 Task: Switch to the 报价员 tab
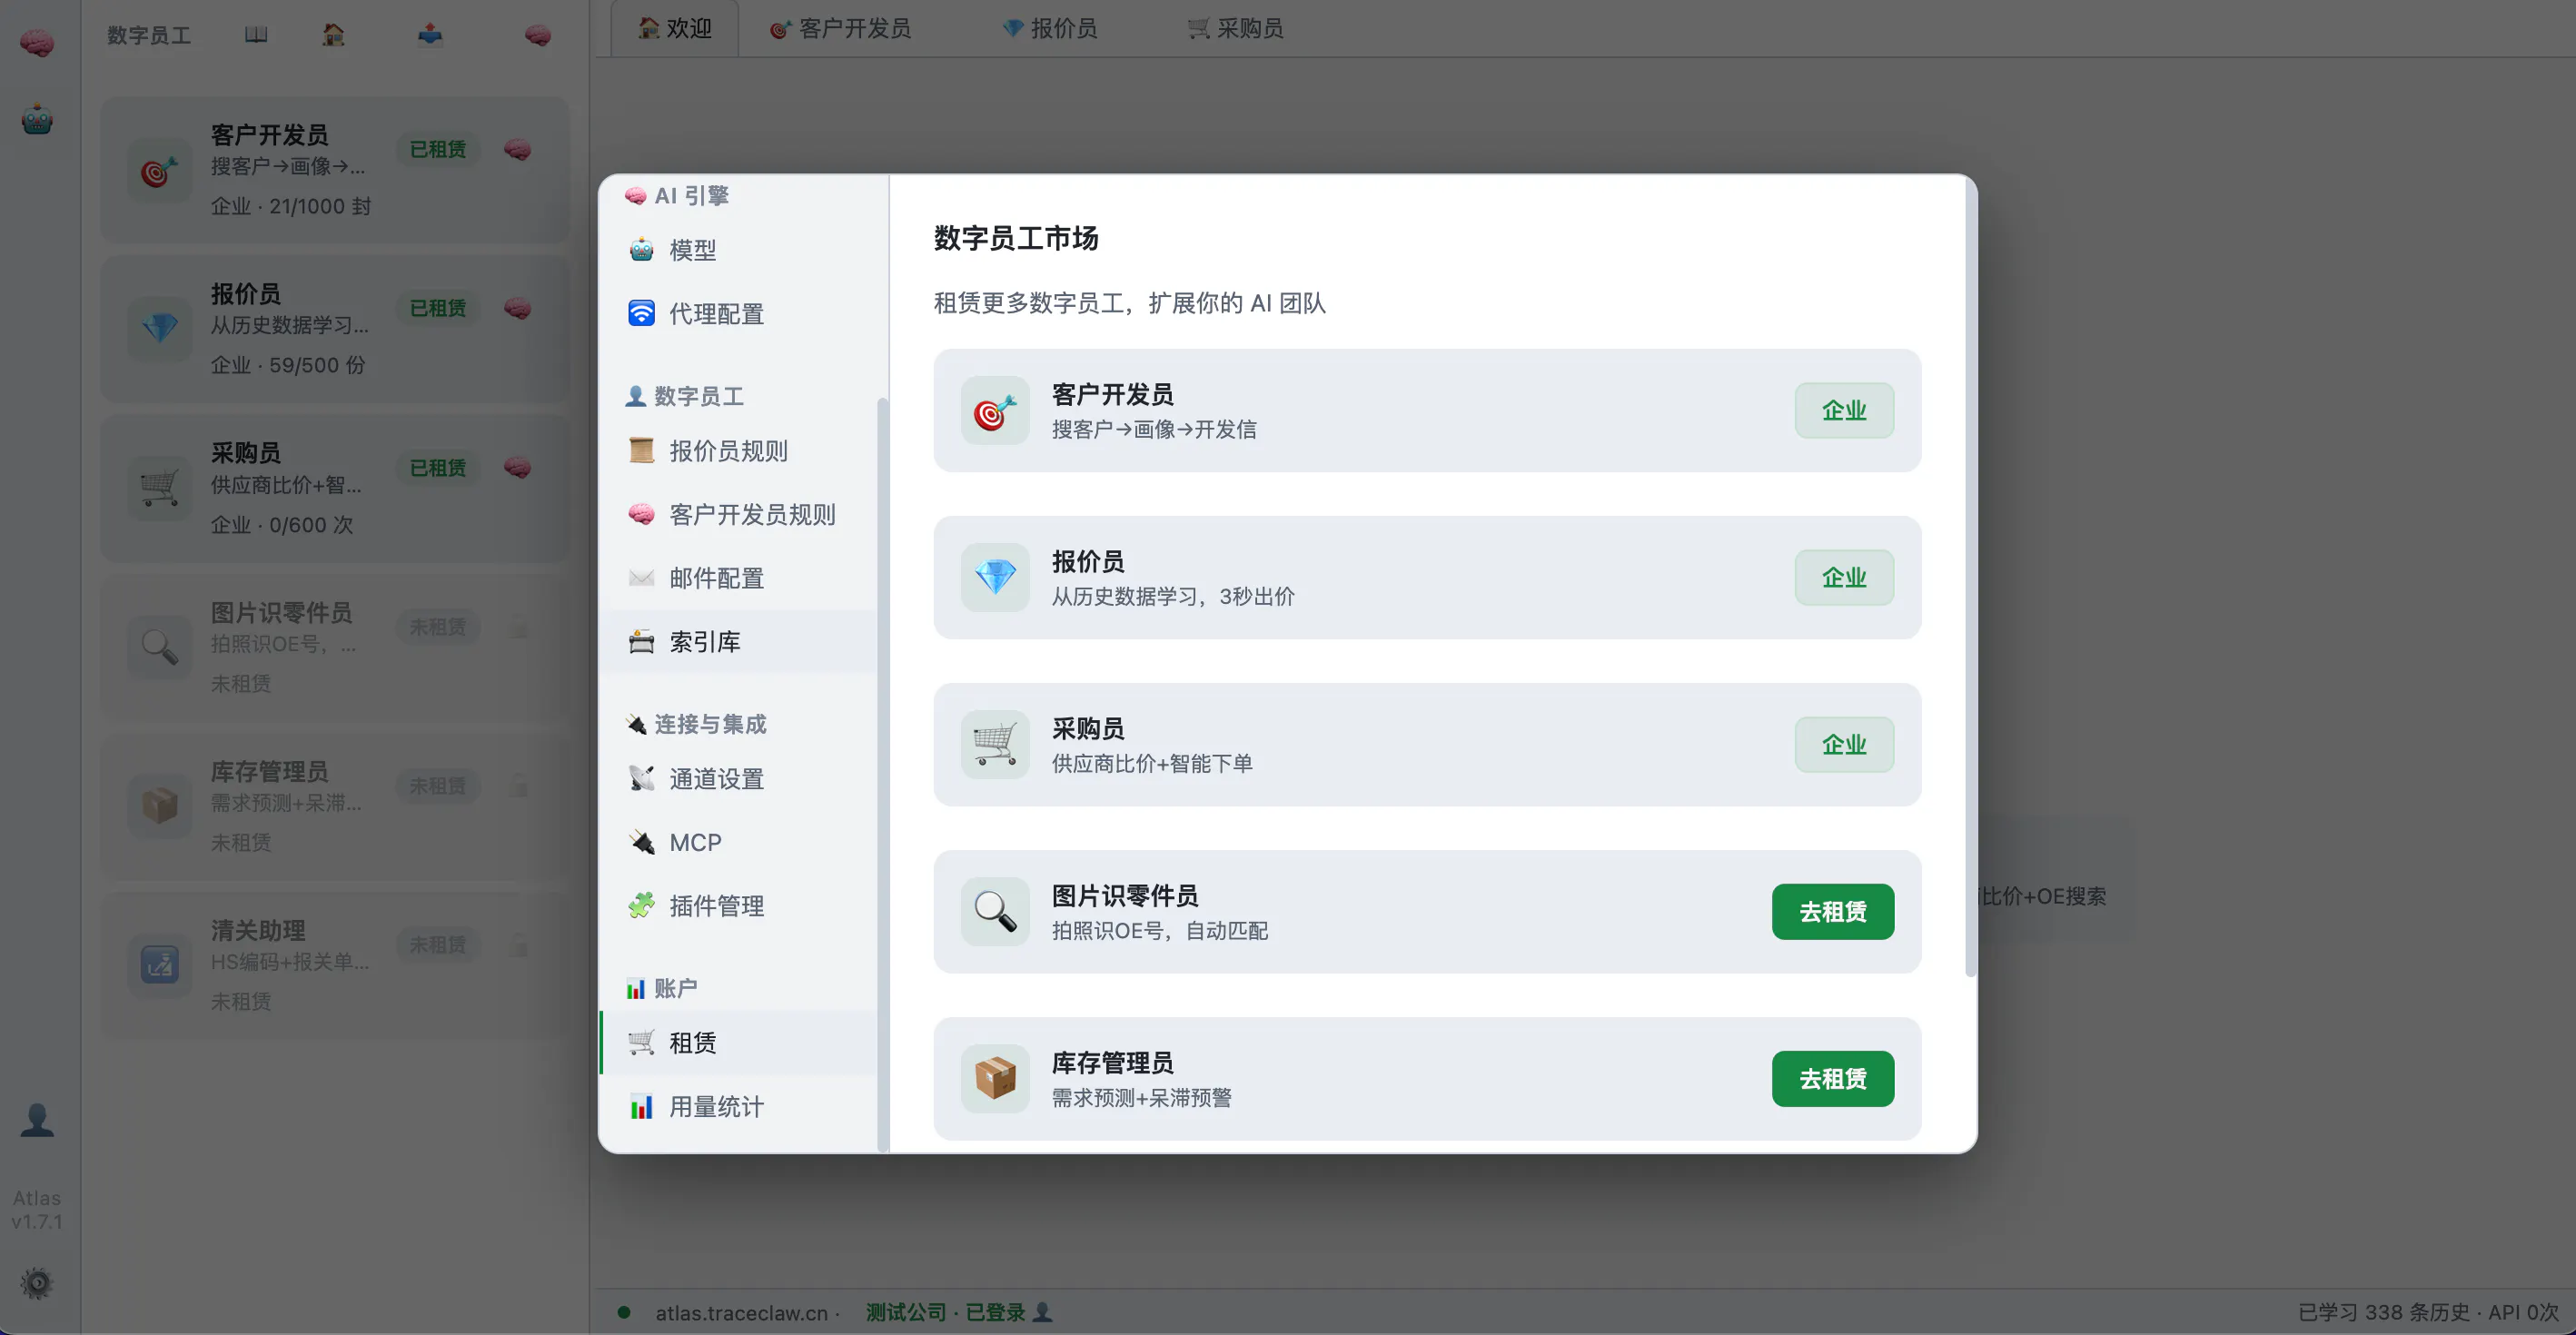[1049, 28]
